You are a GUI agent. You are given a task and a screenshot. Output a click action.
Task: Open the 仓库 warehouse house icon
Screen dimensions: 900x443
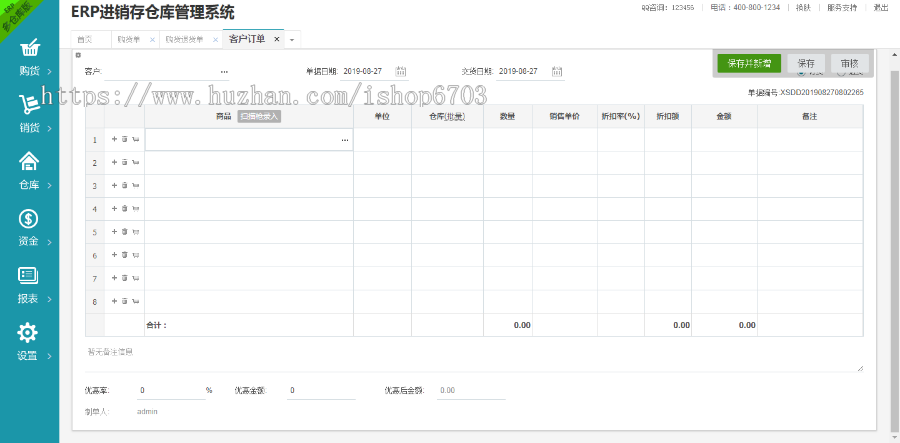(29, 162)
